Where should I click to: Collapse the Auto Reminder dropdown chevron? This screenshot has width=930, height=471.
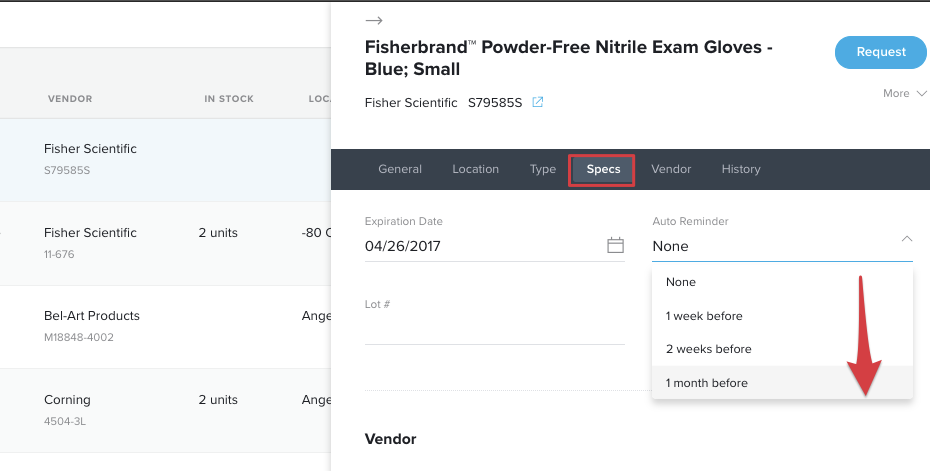click(x=906, y=239)
